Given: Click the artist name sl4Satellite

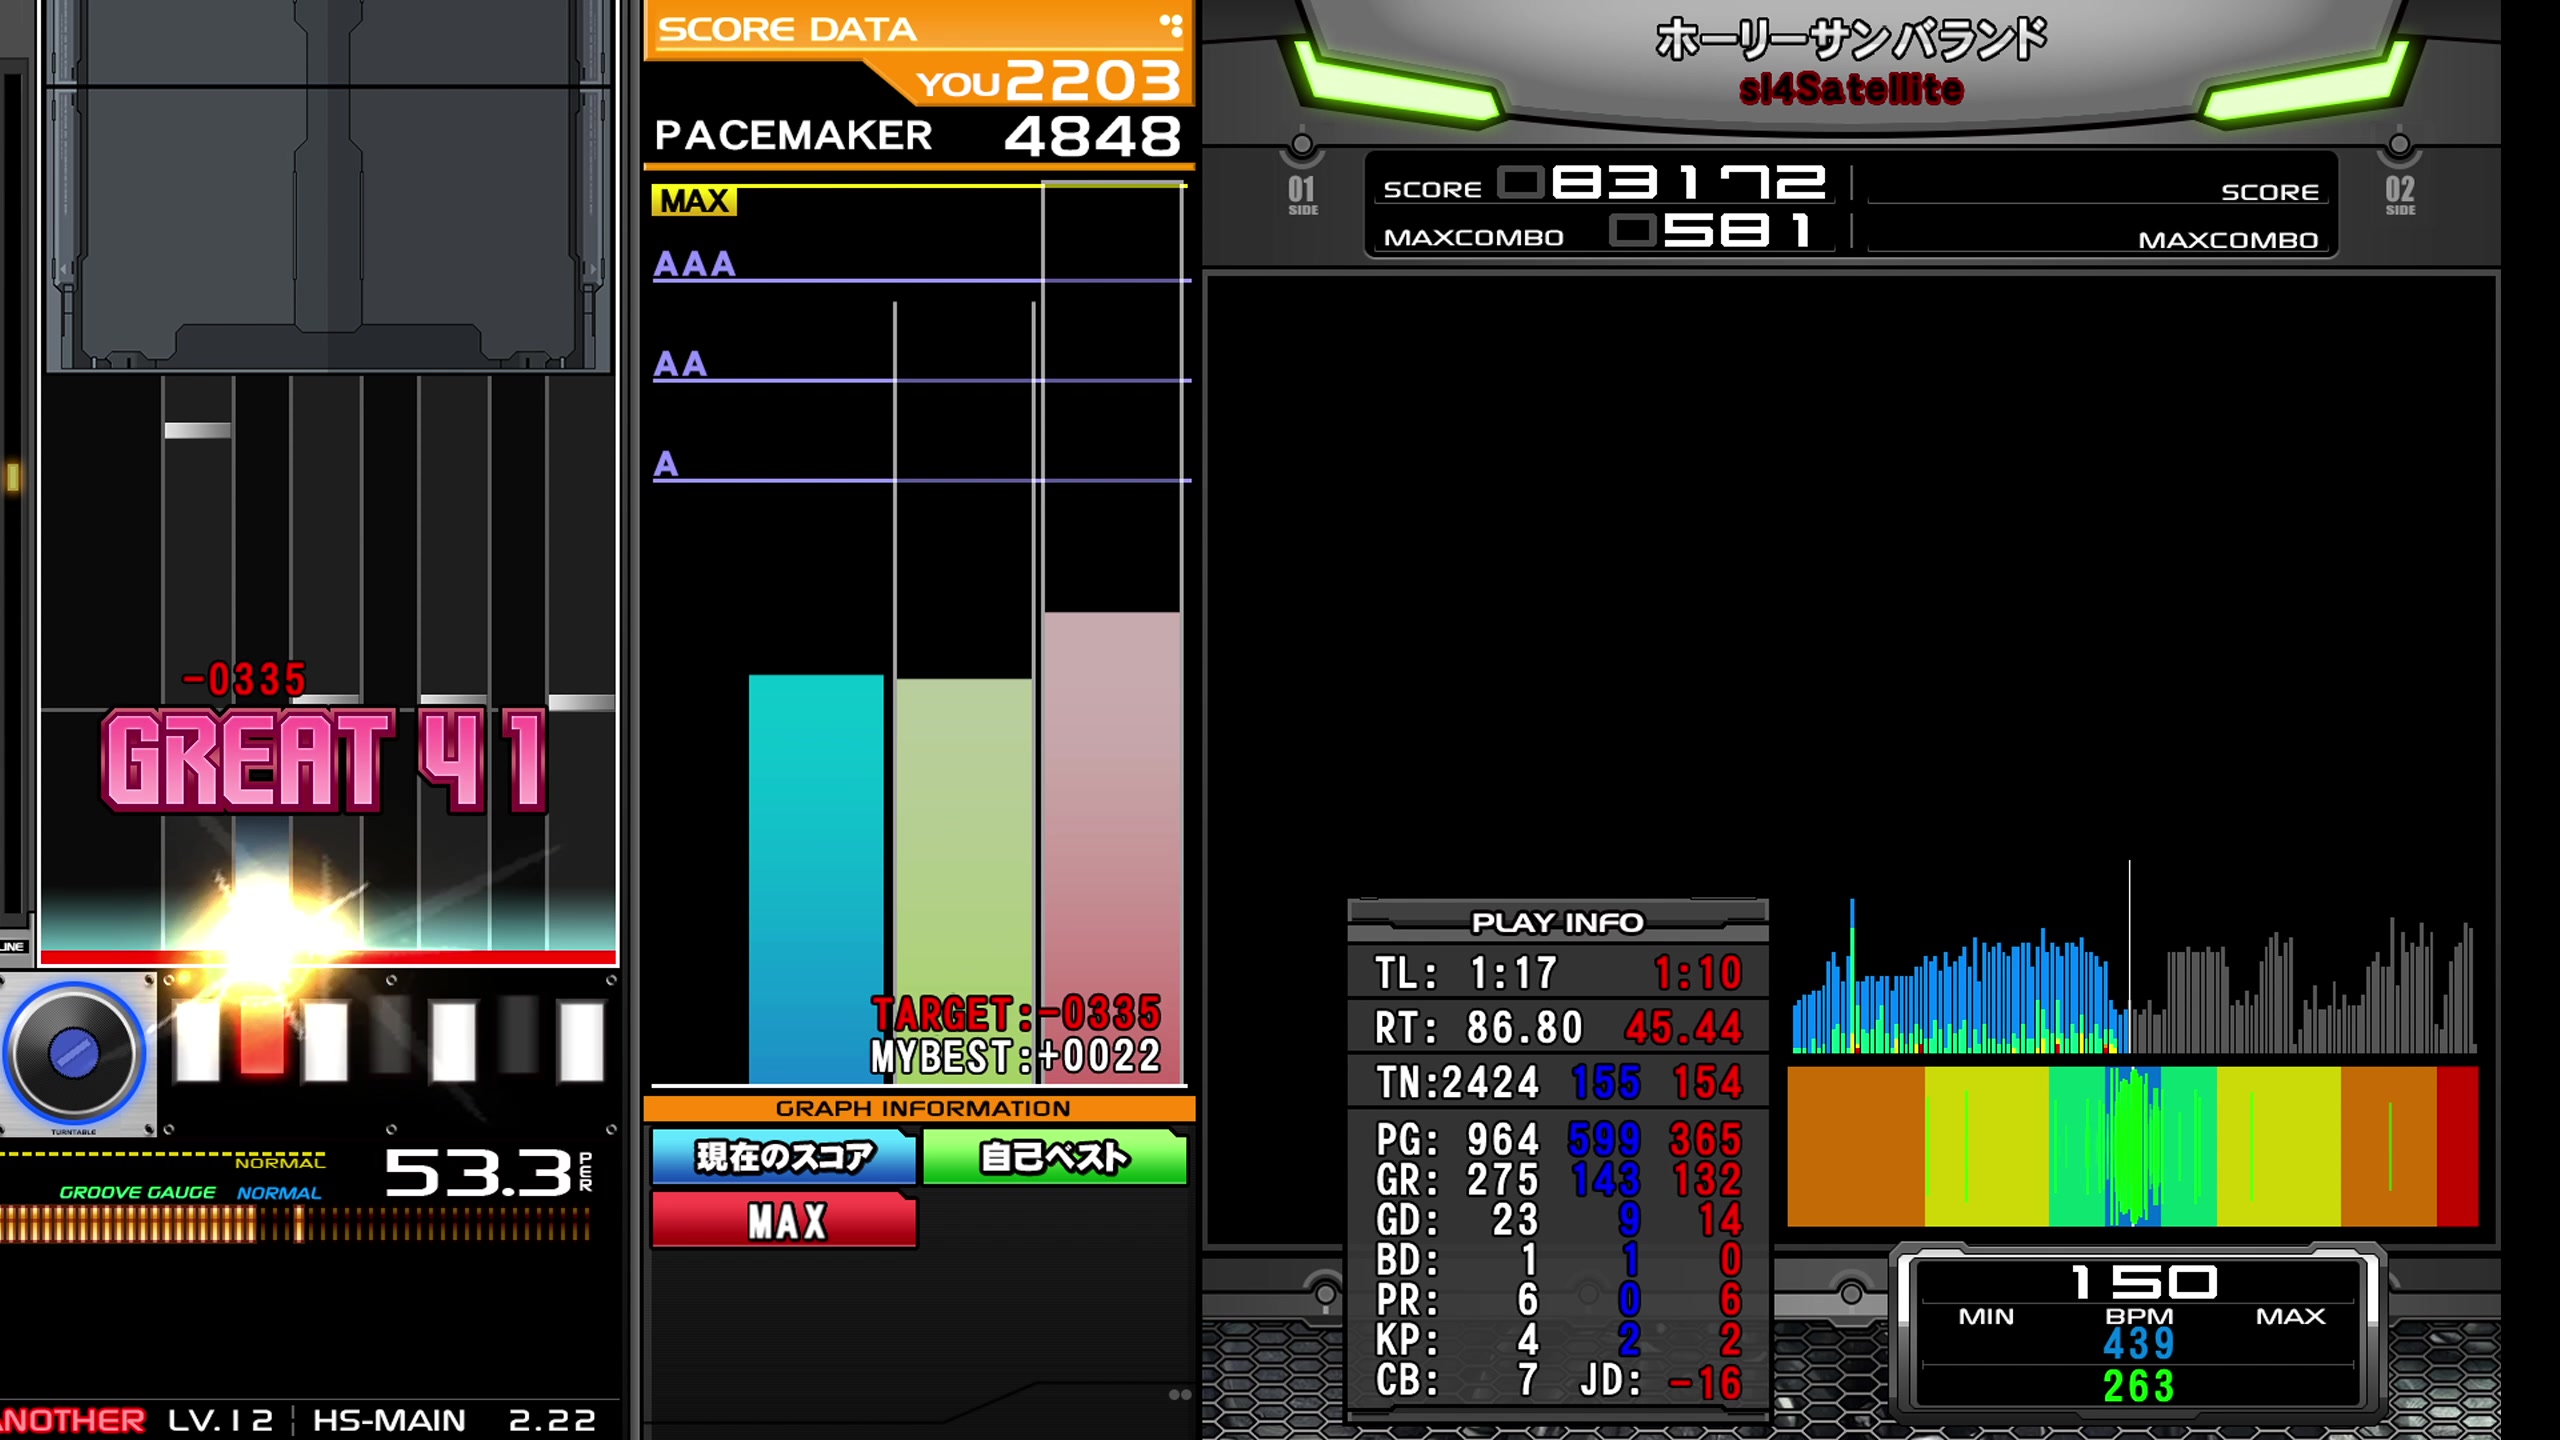Looking at the screenshot, I should tap(1851, 89).
